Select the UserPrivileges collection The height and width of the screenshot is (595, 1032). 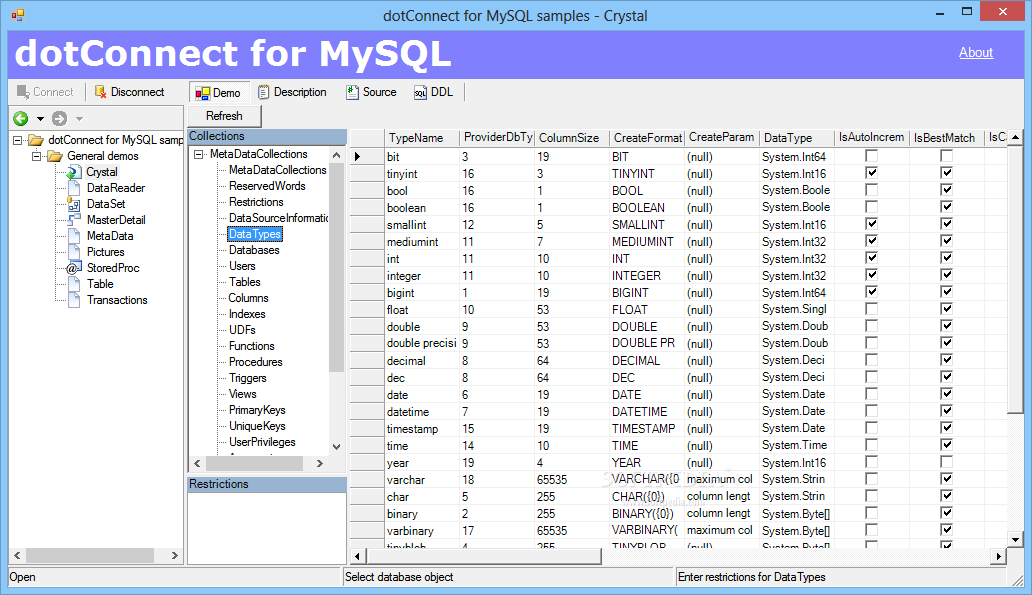[x=262, y=442]
